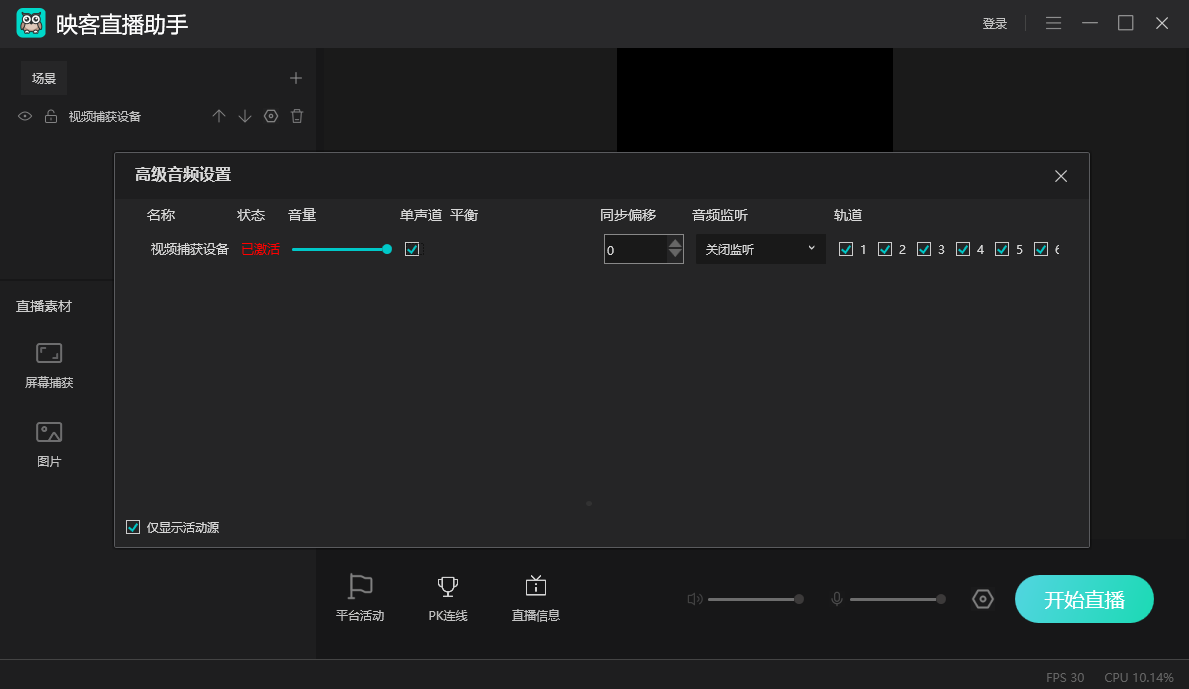Expand the 关闭监听 audio monitoring dropdown
This screenshot has height=689, width=1189.
click(760, 249)
